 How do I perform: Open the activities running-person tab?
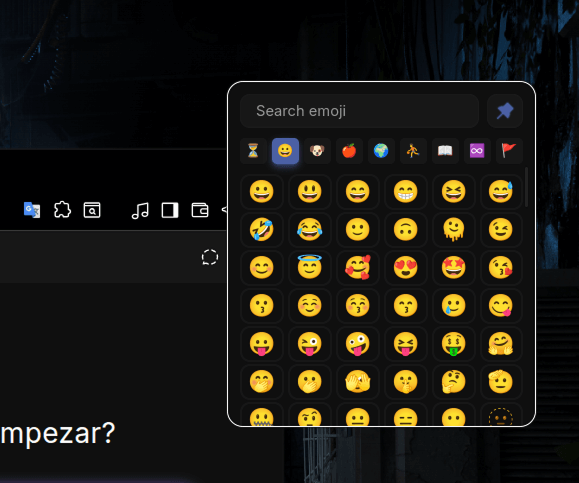click(413, 151)
